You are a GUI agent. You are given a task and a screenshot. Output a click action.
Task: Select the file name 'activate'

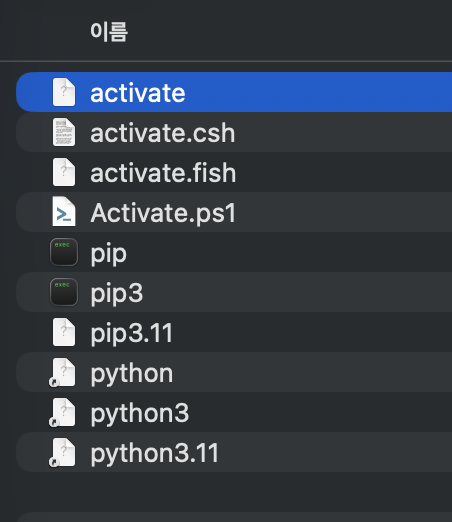pyautogui.click(x=138, y=93)
